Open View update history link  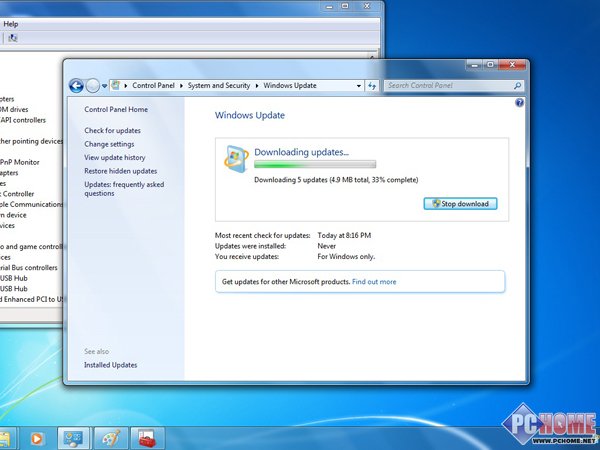click(x=115, y=158)
